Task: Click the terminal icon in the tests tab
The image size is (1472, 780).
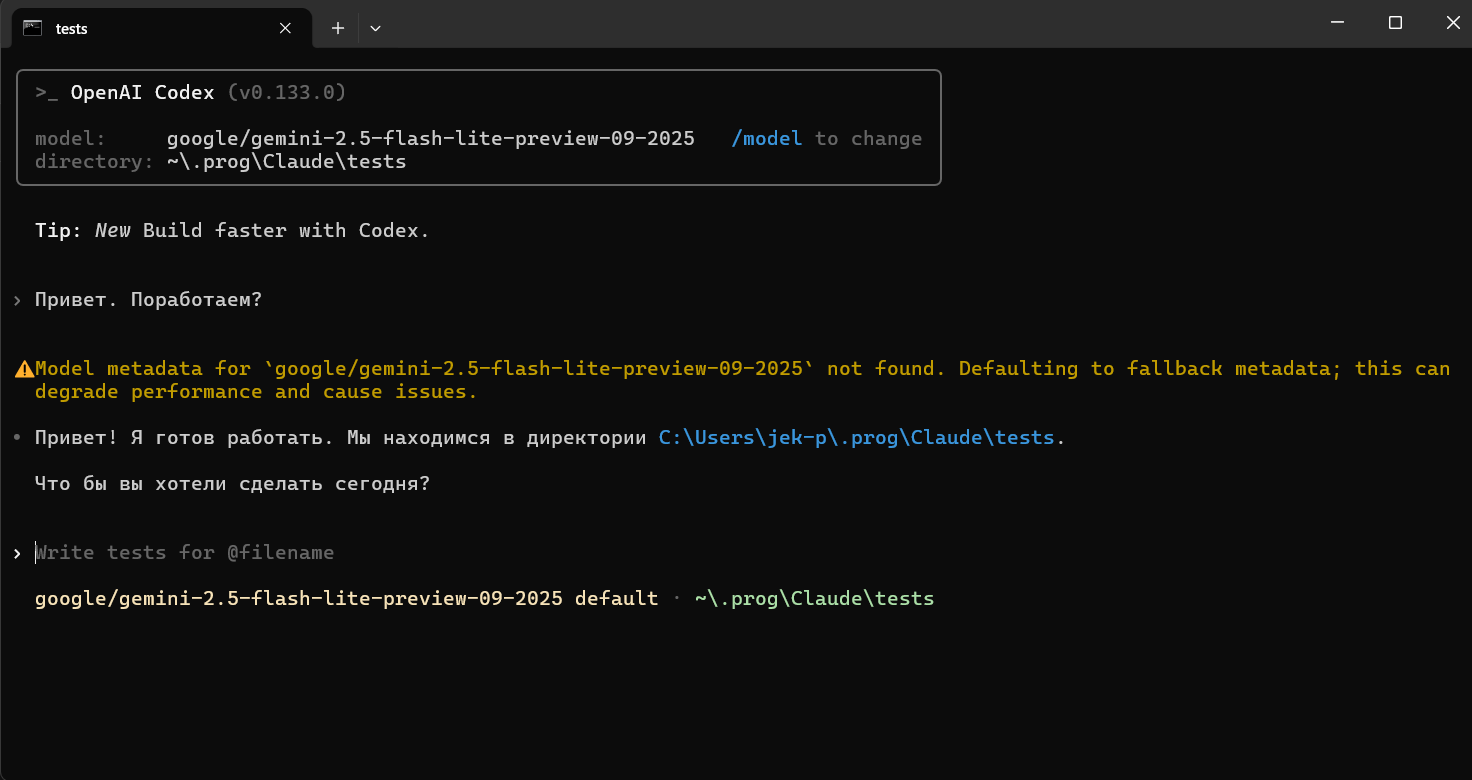Action: coord(32,28)
